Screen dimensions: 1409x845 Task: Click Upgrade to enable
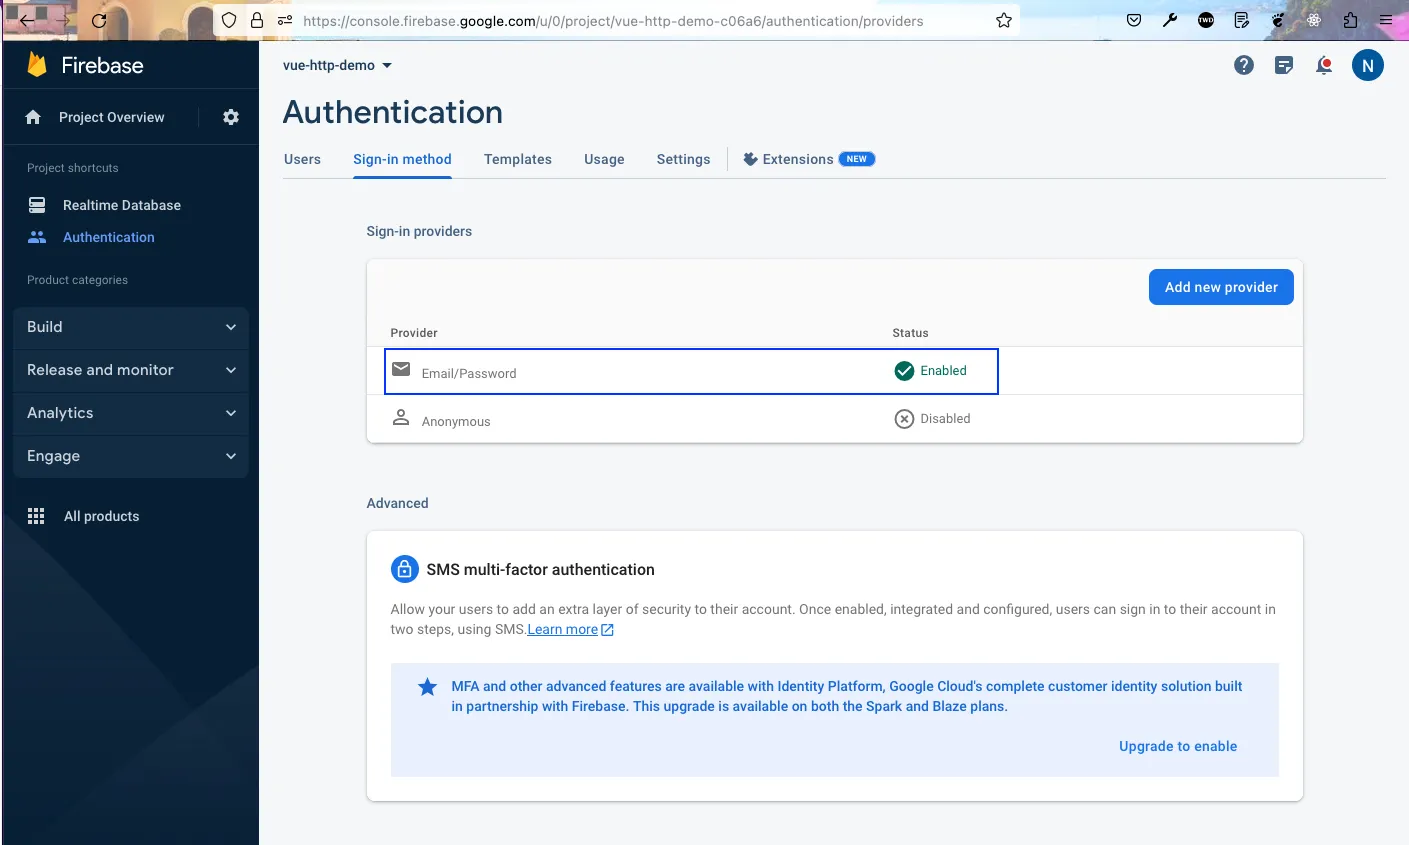(x=1178, y=746)
